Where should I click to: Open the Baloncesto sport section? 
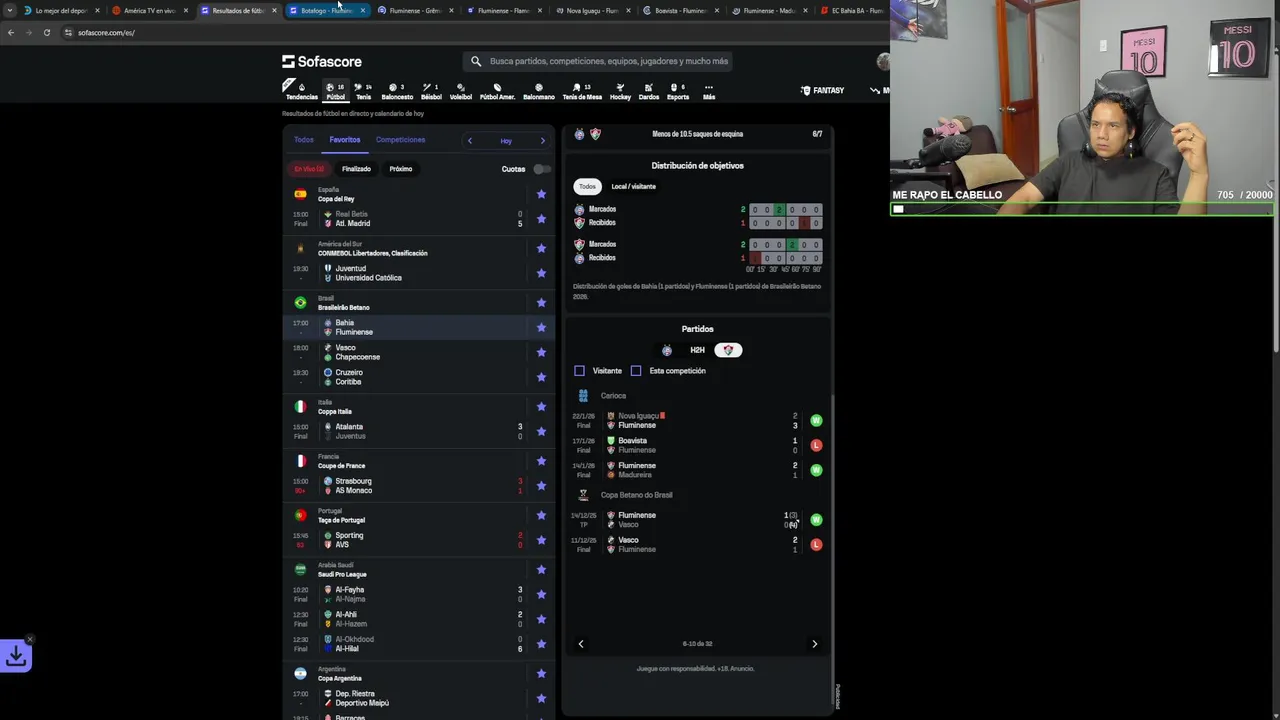click(397, 91)
